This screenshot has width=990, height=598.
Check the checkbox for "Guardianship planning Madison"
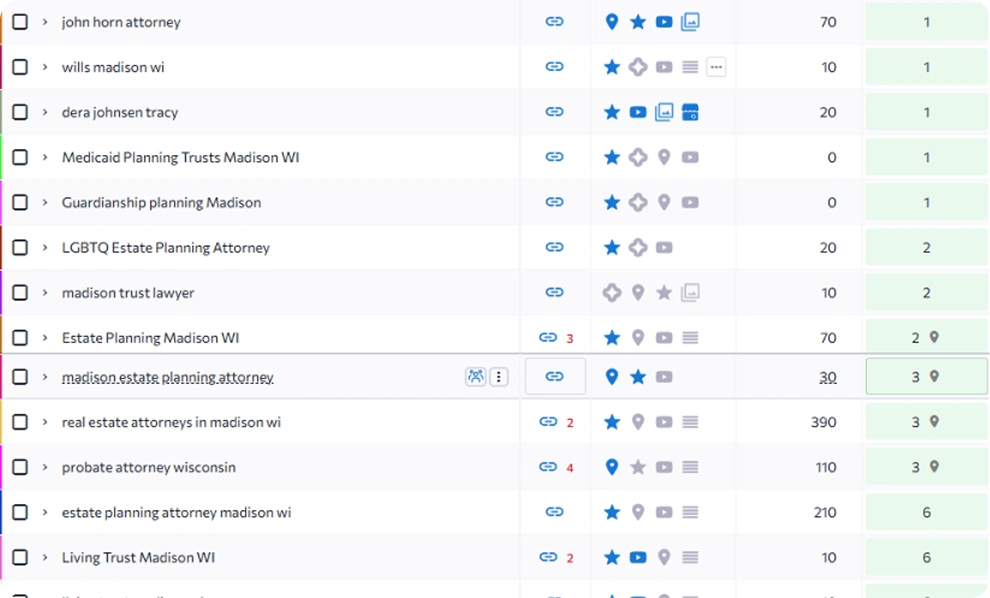point(20,202)
